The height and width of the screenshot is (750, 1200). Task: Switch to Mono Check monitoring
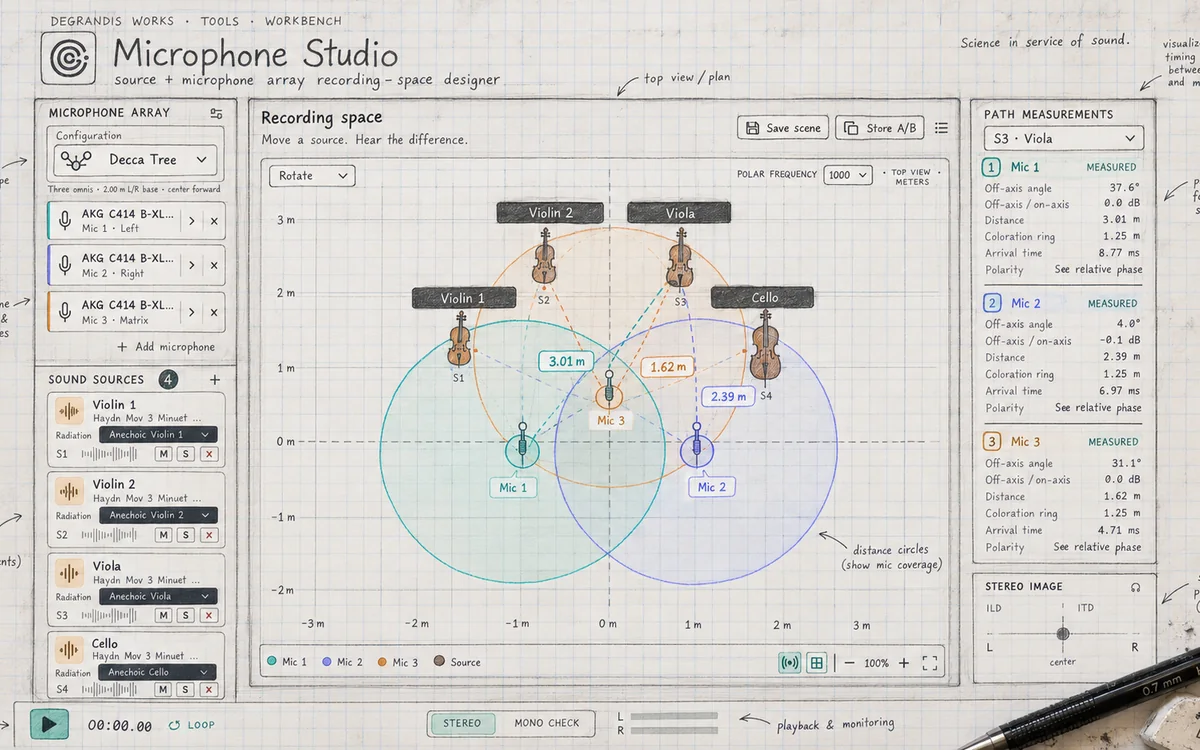click(547, 723)
